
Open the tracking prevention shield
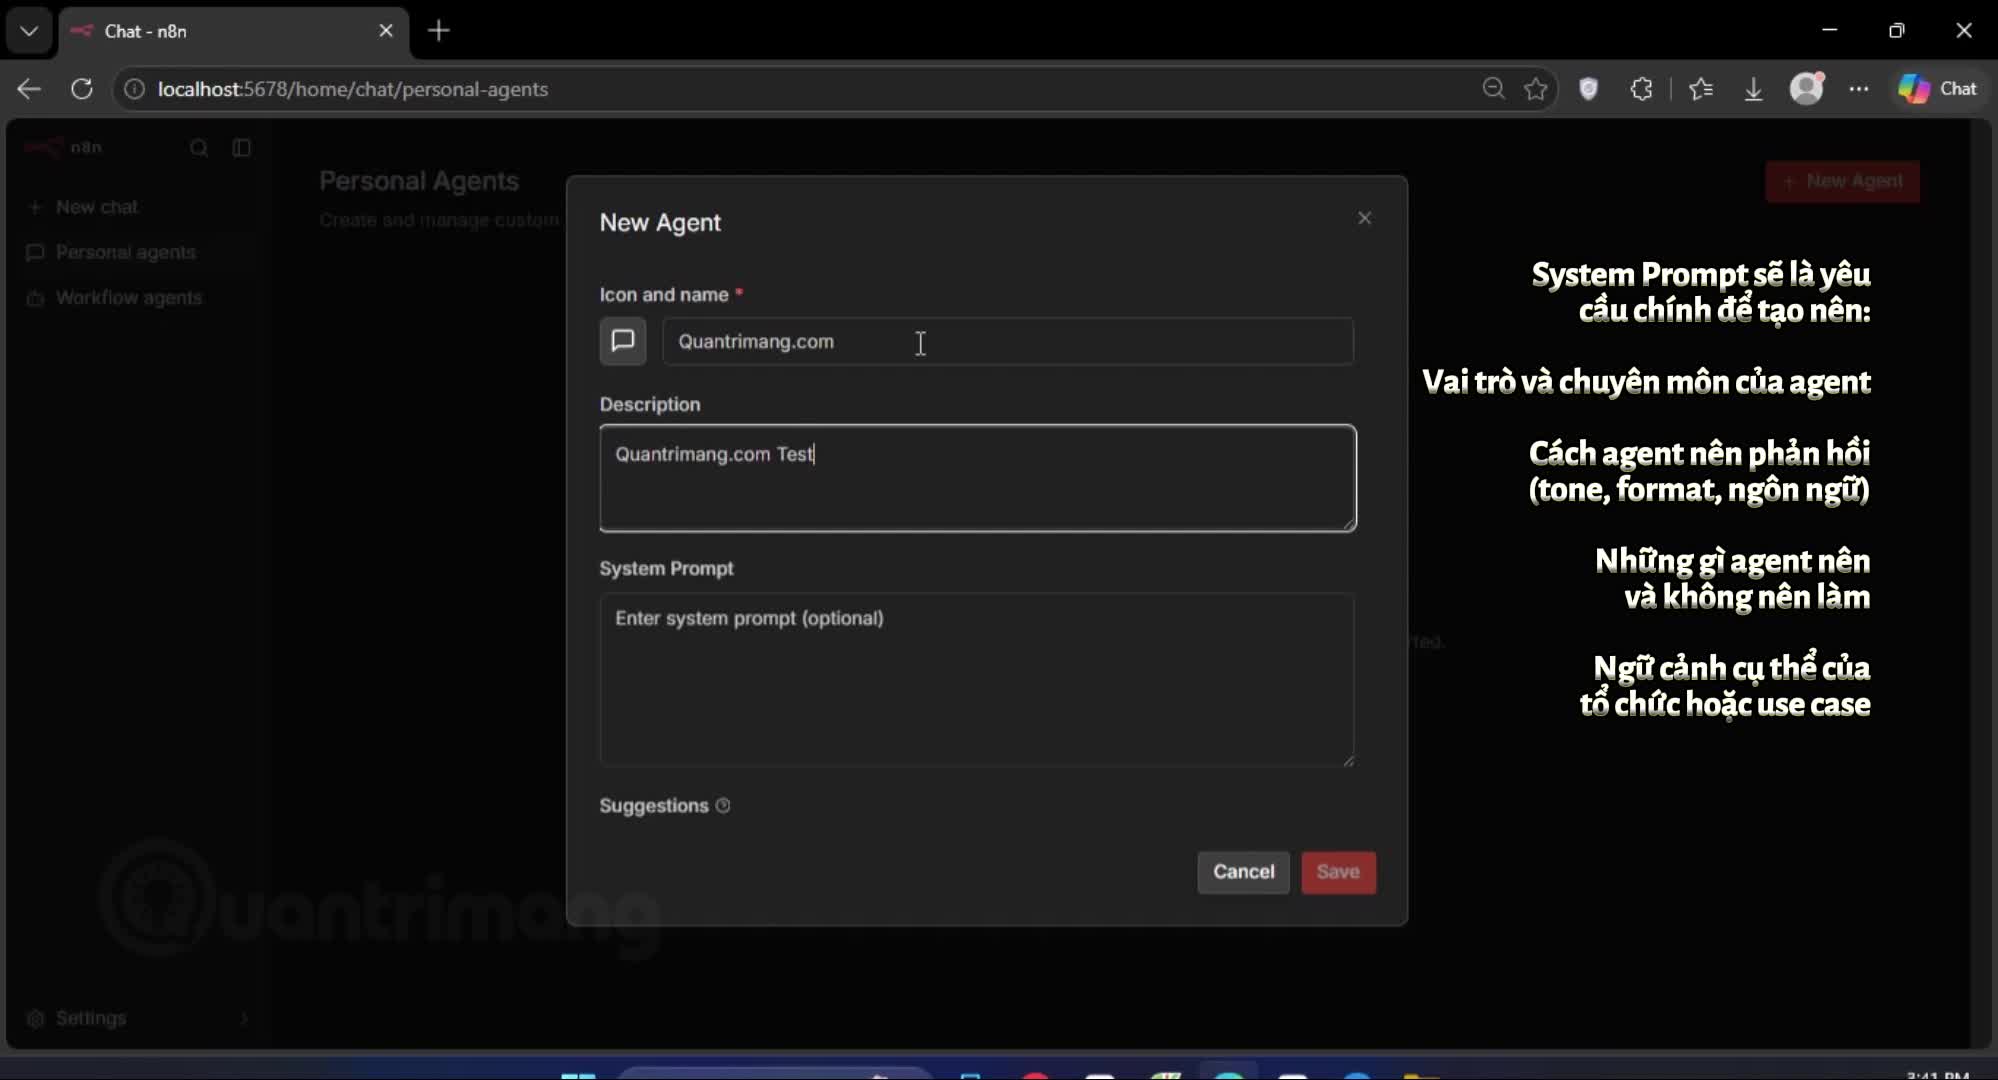[1589, 89]
